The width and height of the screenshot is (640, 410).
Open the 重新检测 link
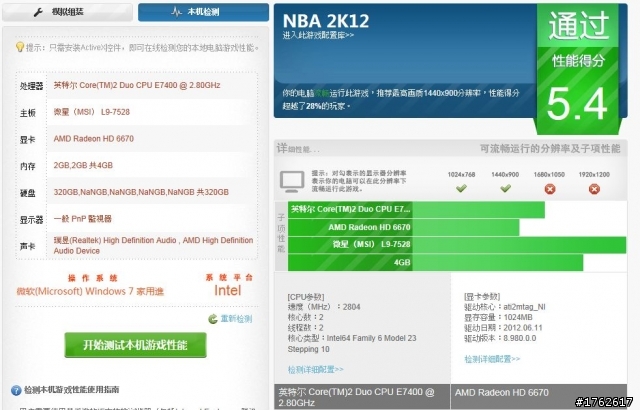pos(236,319)
